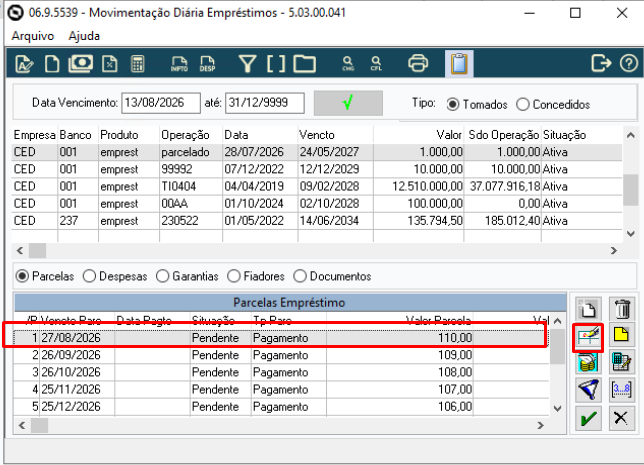
Task: Cancel with the black X icon in parcelas panel
Action: 622,419
